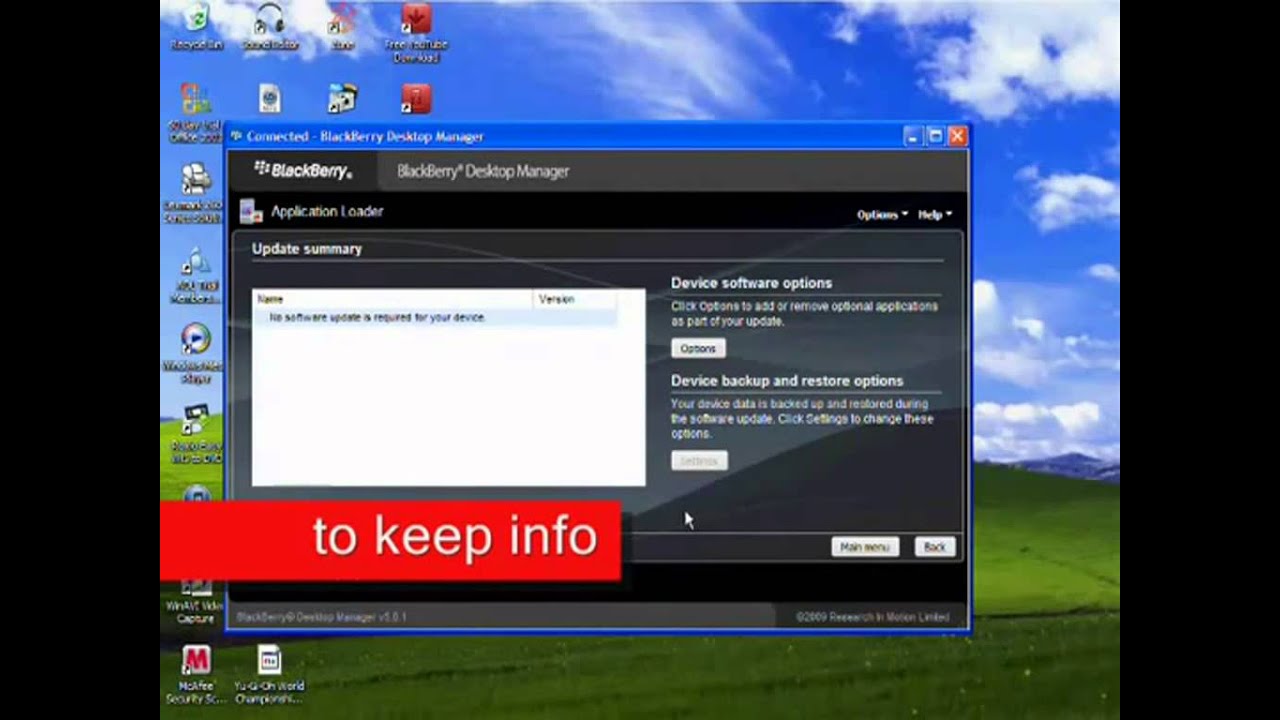Open the WinAVI Video Capture shortcut

tap(196, 600)
